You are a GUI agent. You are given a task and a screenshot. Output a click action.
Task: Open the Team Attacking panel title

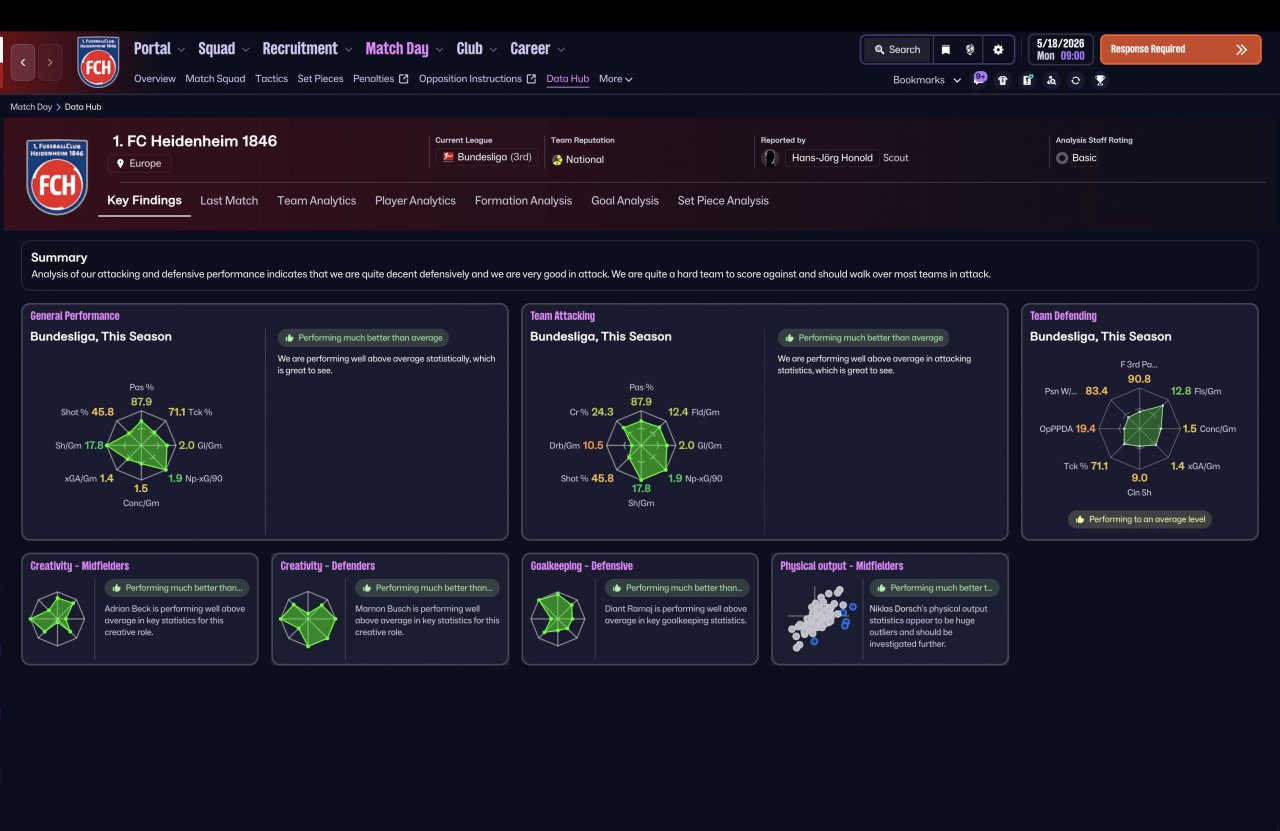563,316
